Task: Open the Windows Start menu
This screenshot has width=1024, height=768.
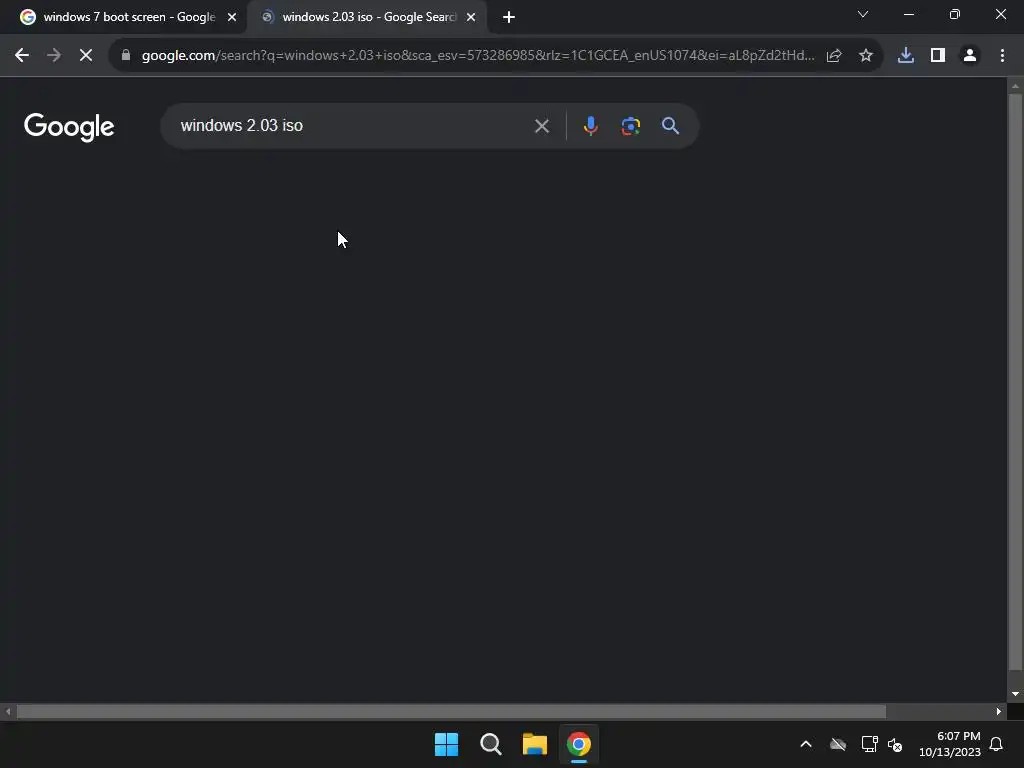Action: point(447,744)
